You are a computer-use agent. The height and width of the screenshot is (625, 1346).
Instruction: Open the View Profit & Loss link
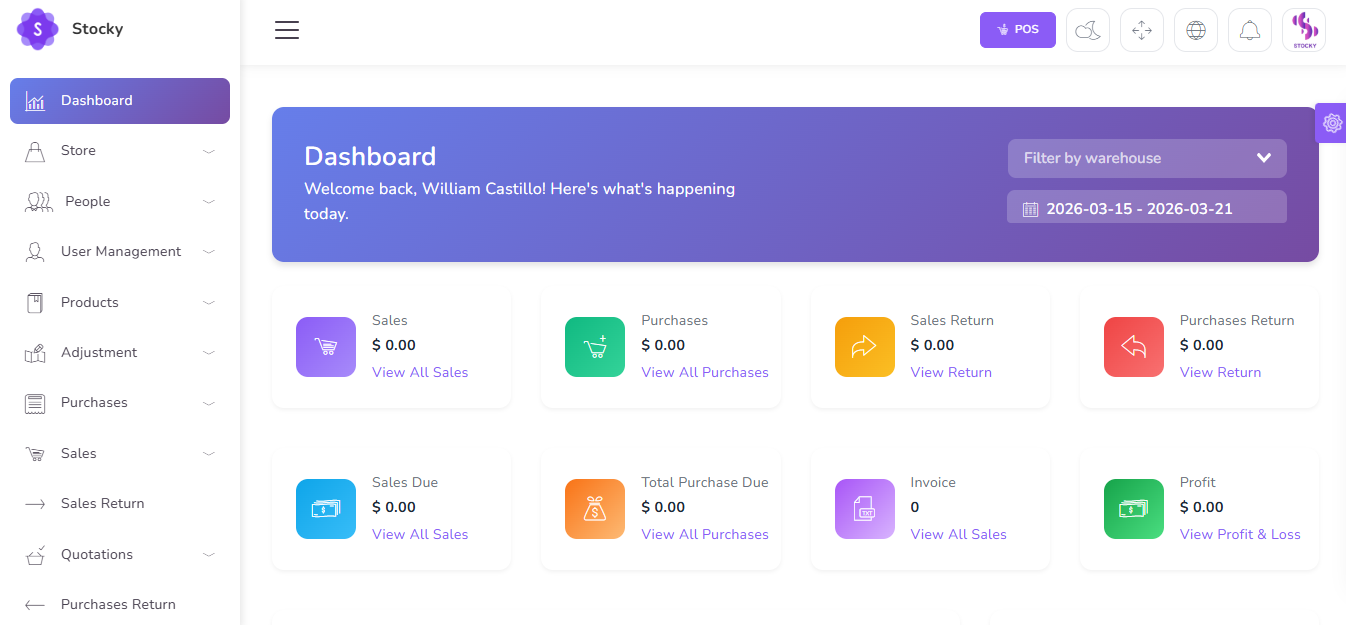point(1240,534)
